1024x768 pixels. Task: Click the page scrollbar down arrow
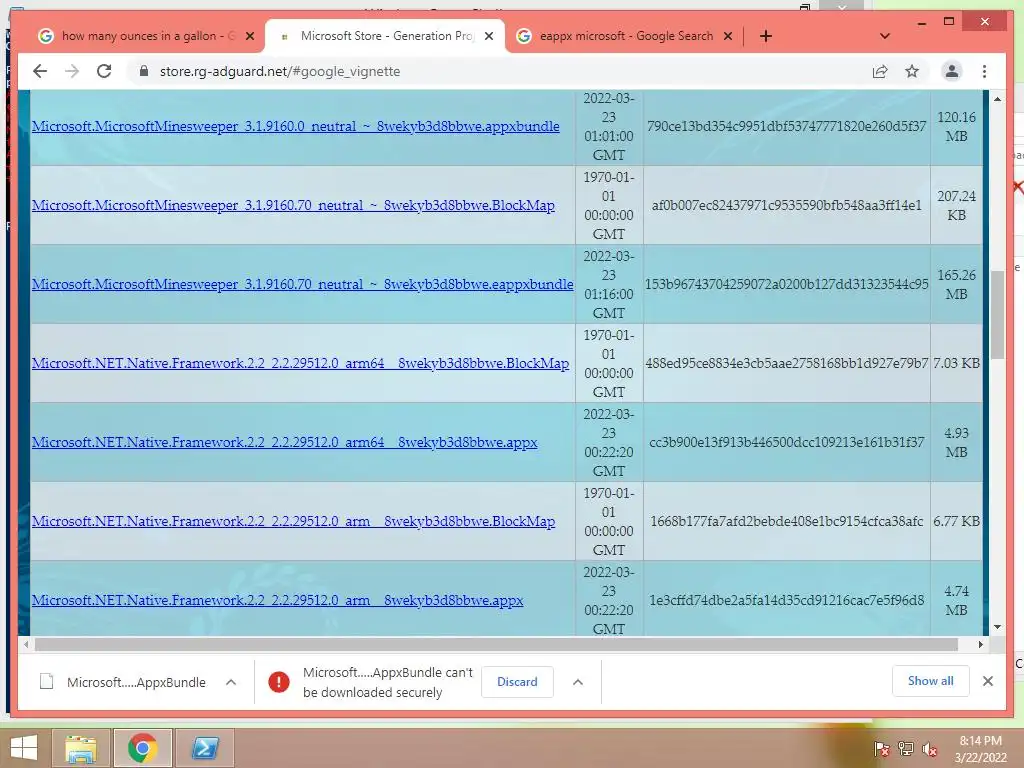tap(997, 627)
